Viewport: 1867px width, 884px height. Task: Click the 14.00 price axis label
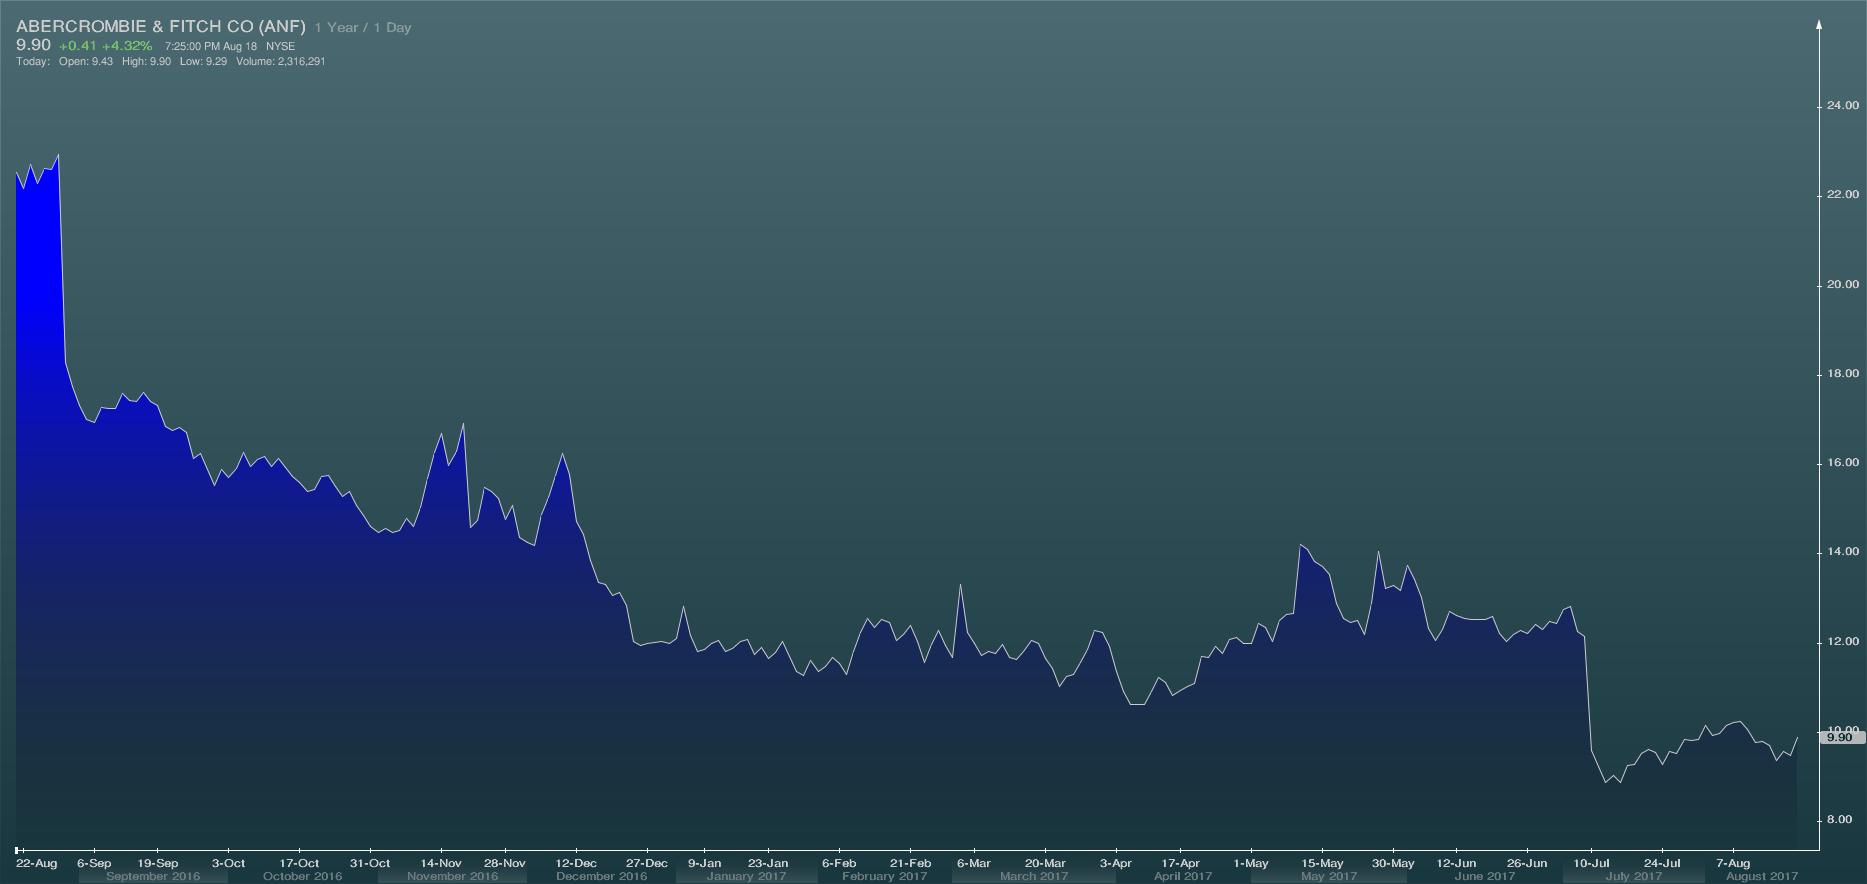(1843, 551)
